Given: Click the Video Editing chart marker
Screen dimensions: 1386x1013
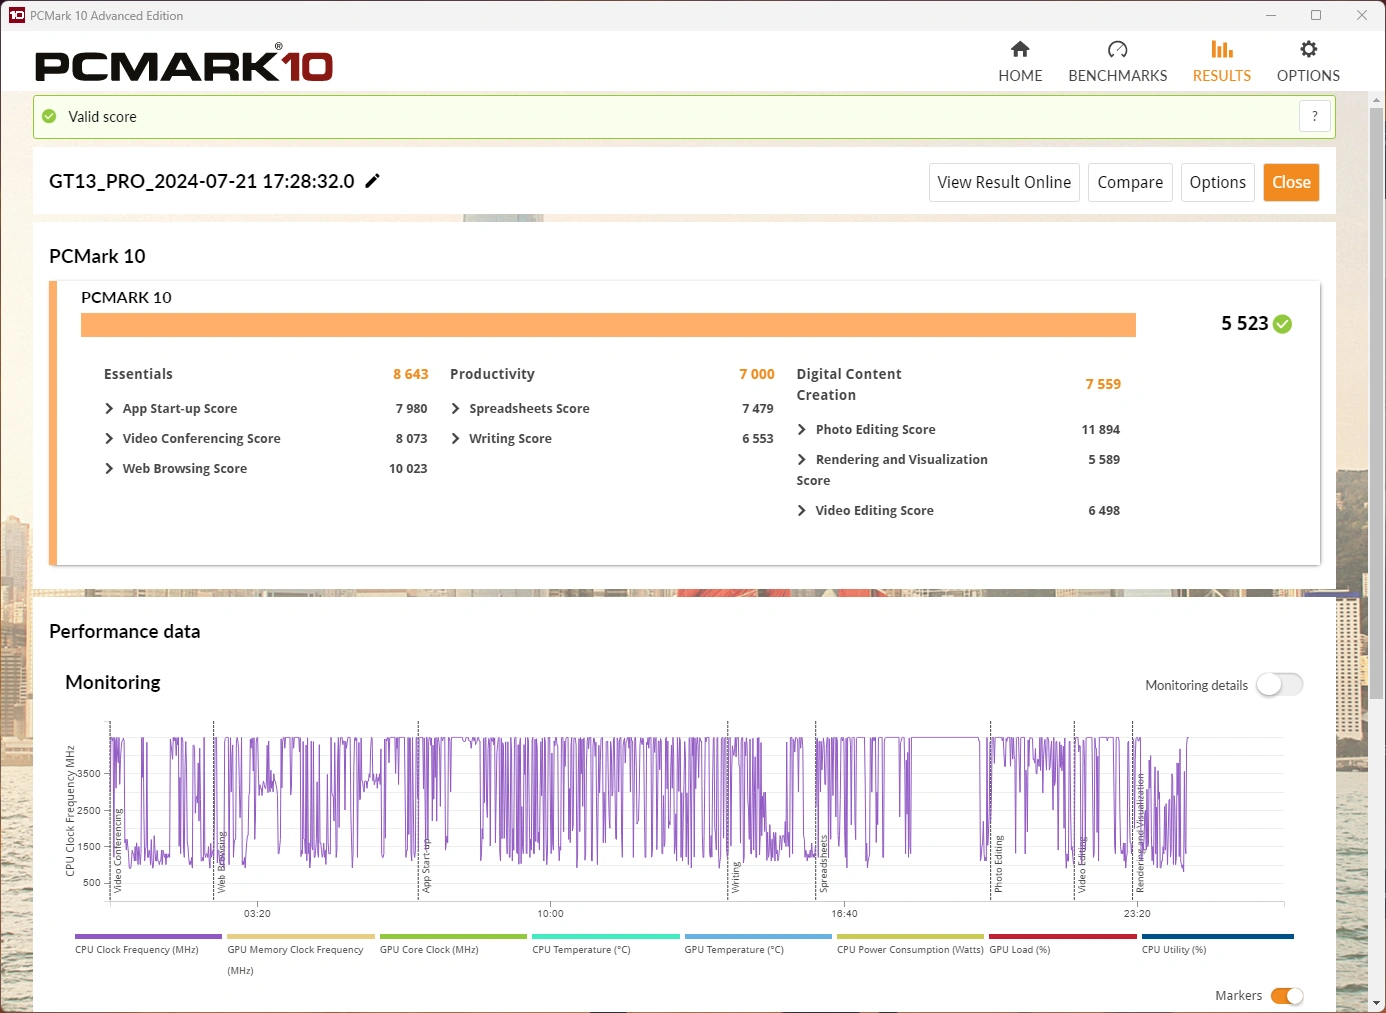Looking at the screenshot, I should pos(1081,866).
